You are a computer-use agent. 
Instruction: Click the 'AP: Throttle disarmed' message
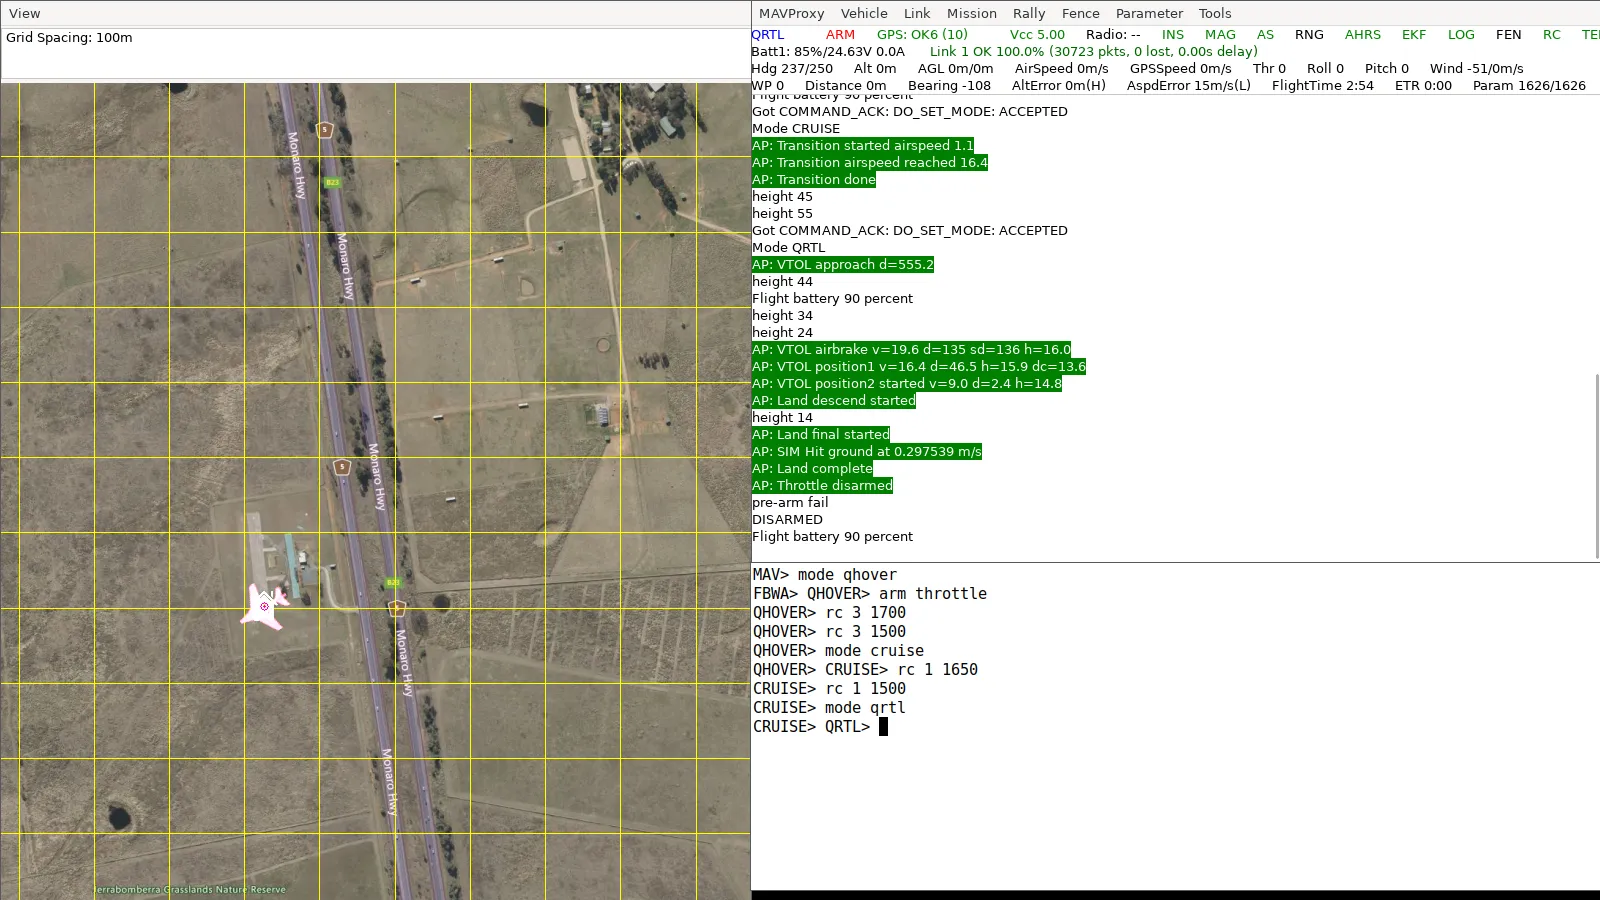pos(822,485)
